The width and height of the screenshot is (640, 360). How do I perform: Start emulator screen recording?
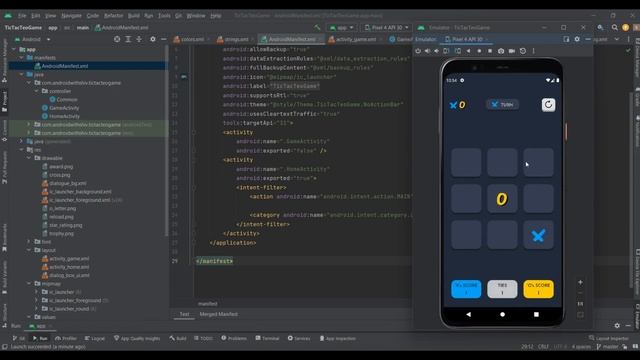point(512,51)
